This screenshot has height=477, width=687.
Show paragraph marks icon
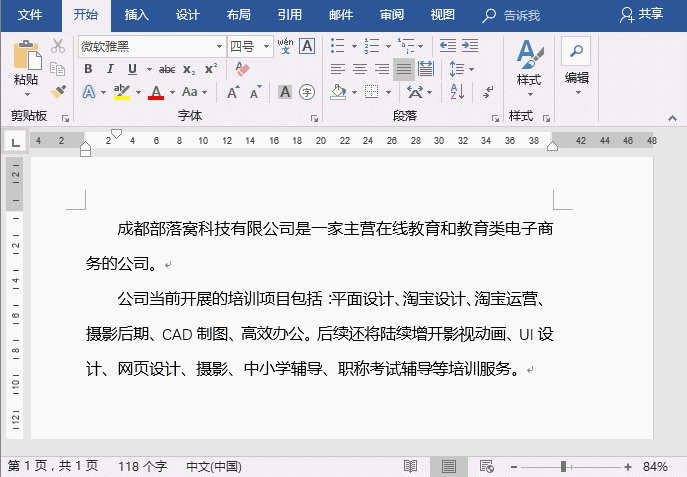coord(488,92)
